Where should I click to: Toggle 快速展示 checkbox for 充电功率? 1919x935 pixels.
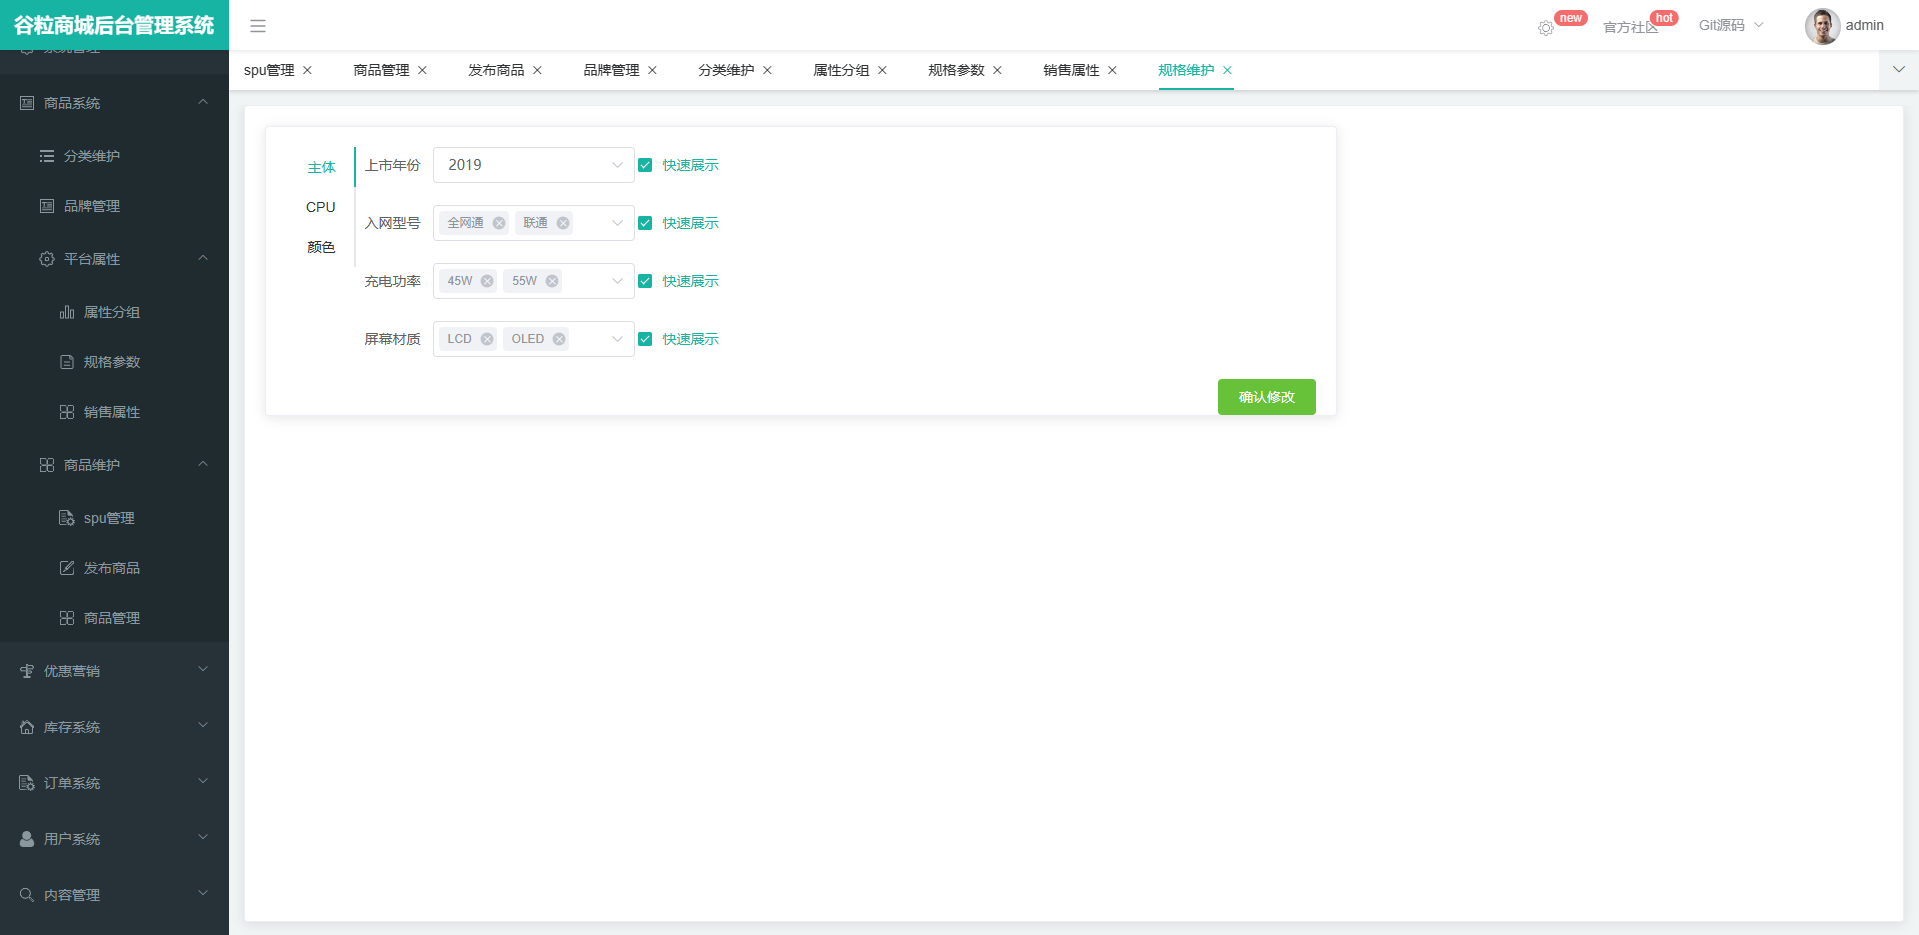(x=645, y=281)
